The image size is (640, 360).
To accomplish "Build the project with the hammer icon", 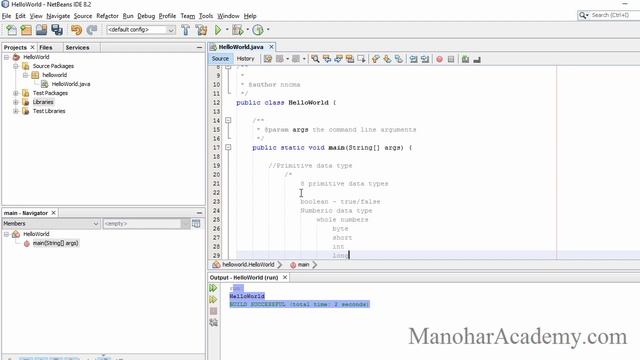I will tap(185, 30).
